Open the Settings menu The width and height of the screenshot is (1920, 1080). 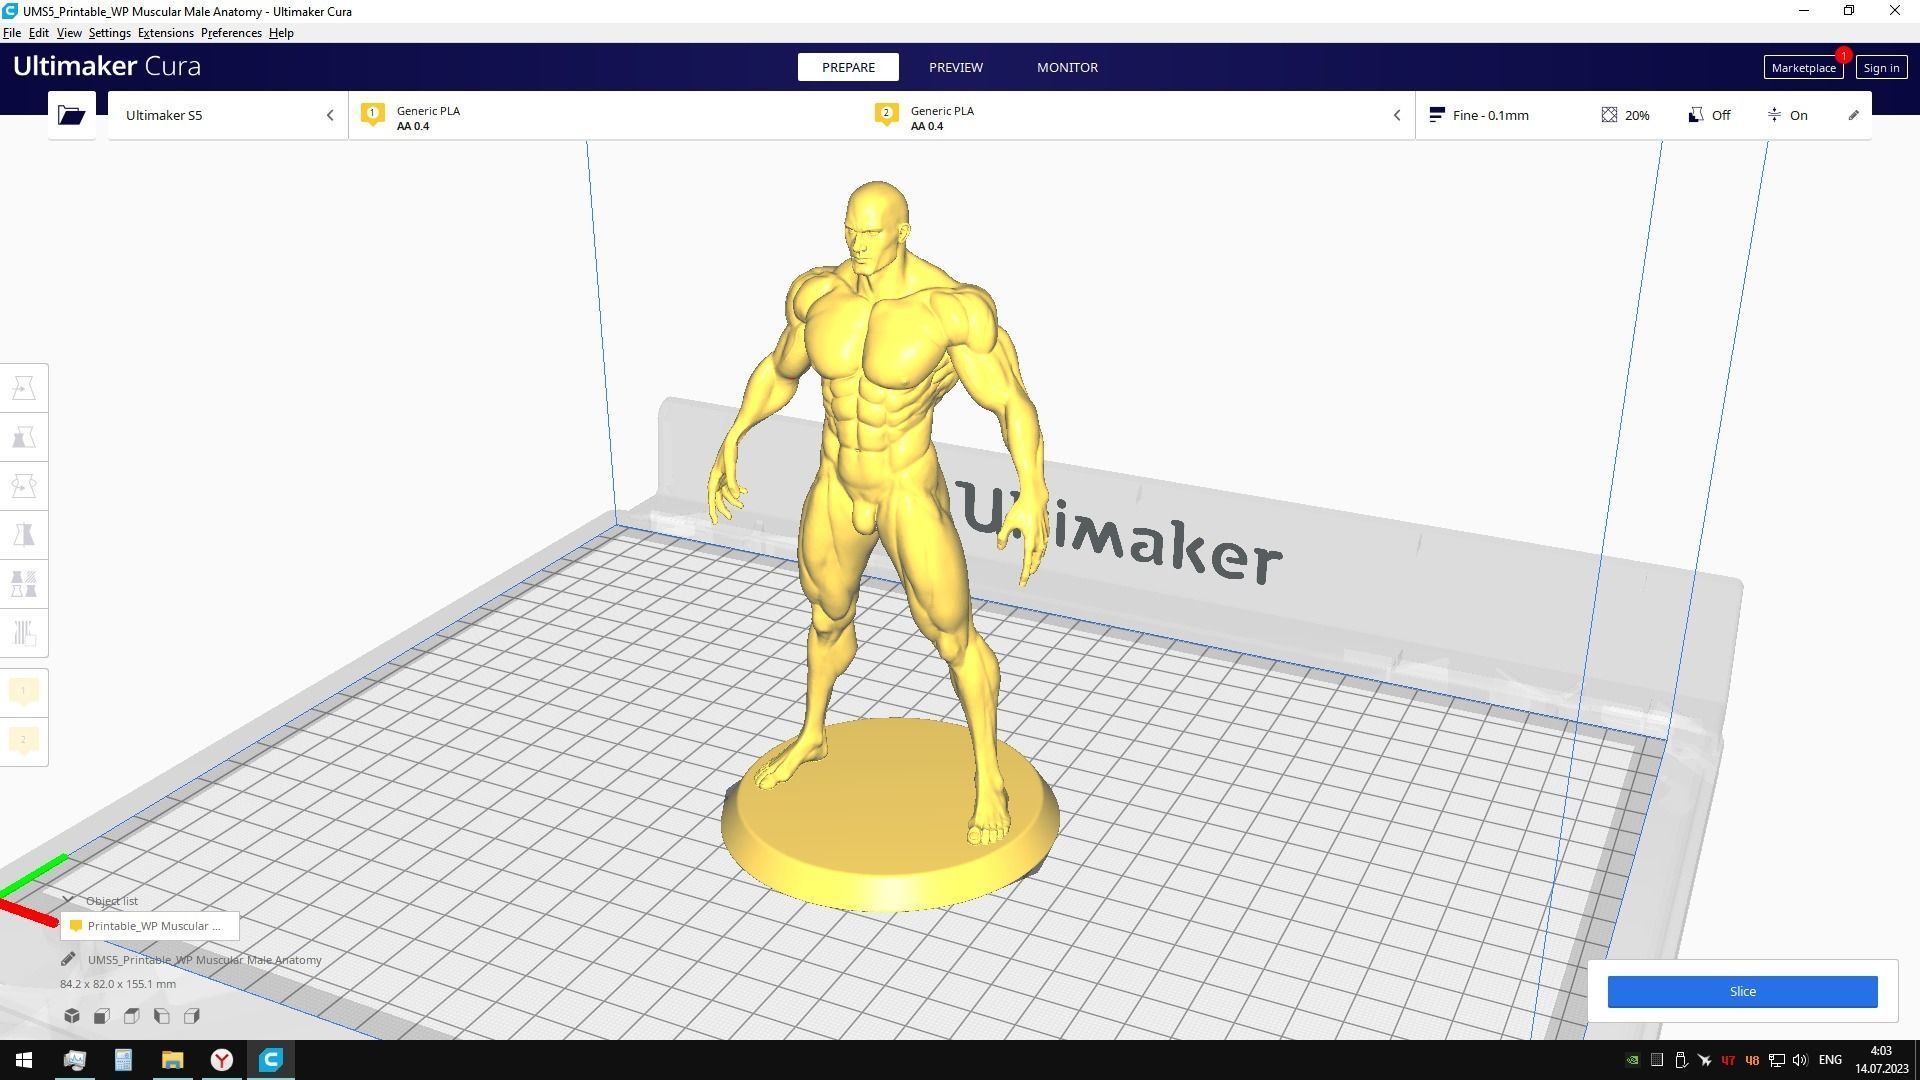[109, 33]
